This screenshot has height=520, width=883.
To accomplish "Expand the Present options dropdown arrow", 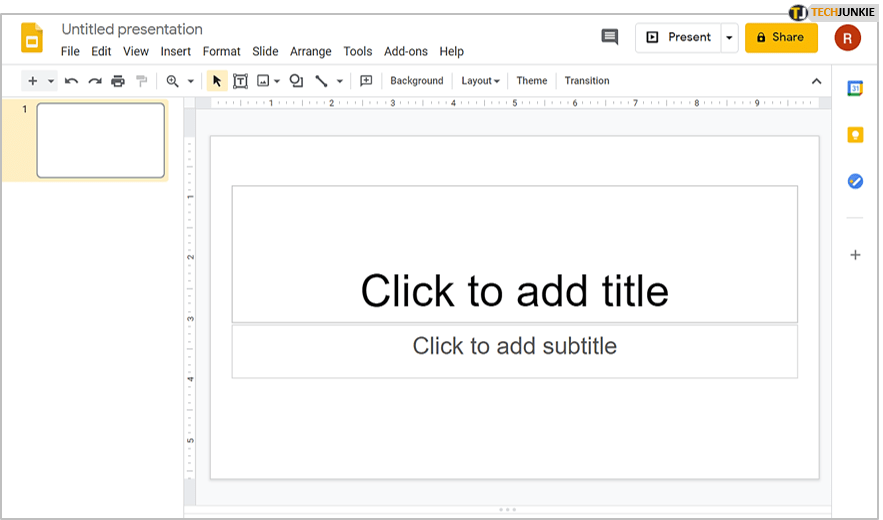I will tap(729, 38).
